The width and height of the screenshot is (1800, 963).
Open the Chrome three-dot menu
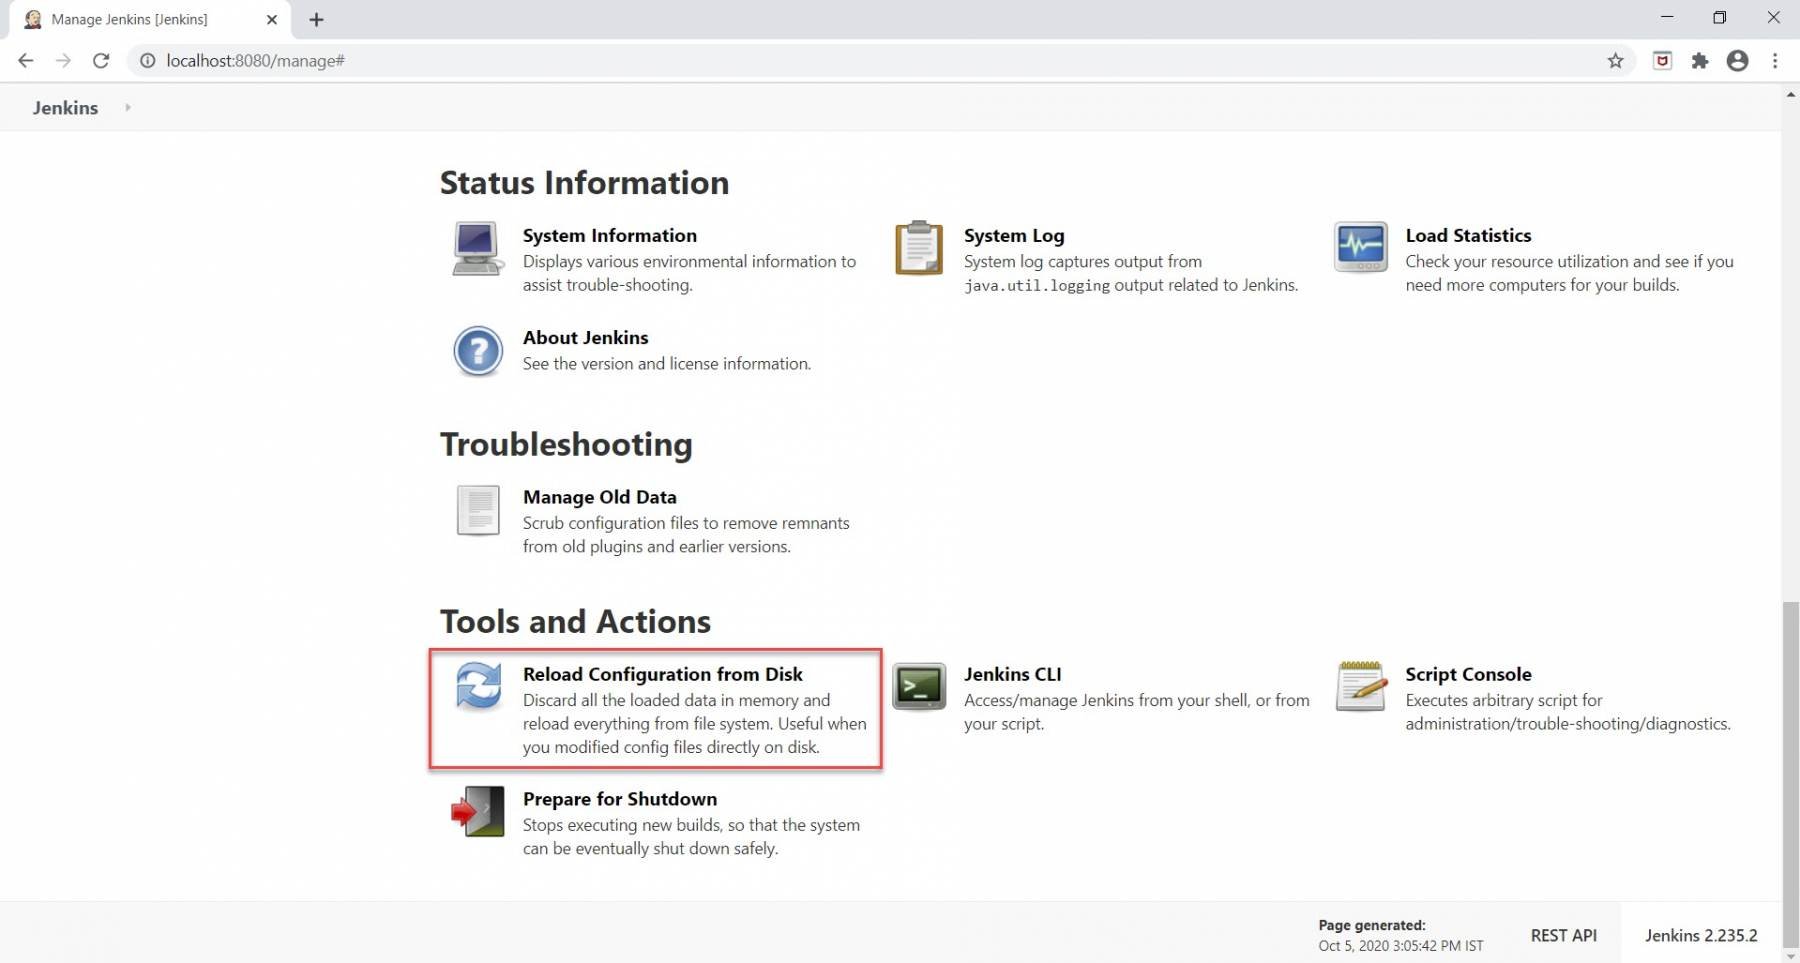(1775, 61)
